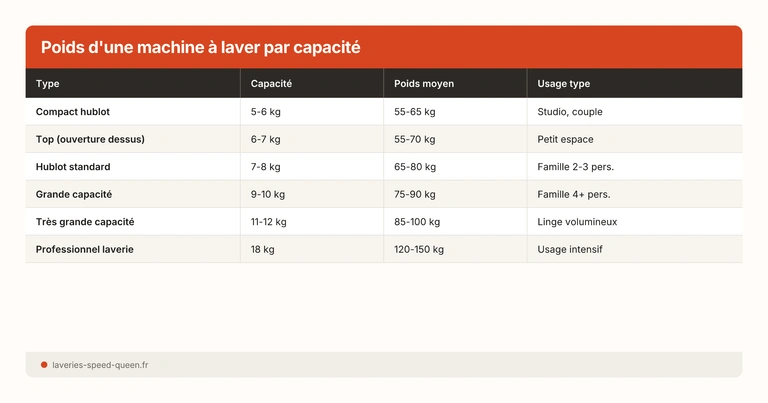Click the 'Professionnel laverie' row label
Screen dimensions: 768x403
point(84,249)
